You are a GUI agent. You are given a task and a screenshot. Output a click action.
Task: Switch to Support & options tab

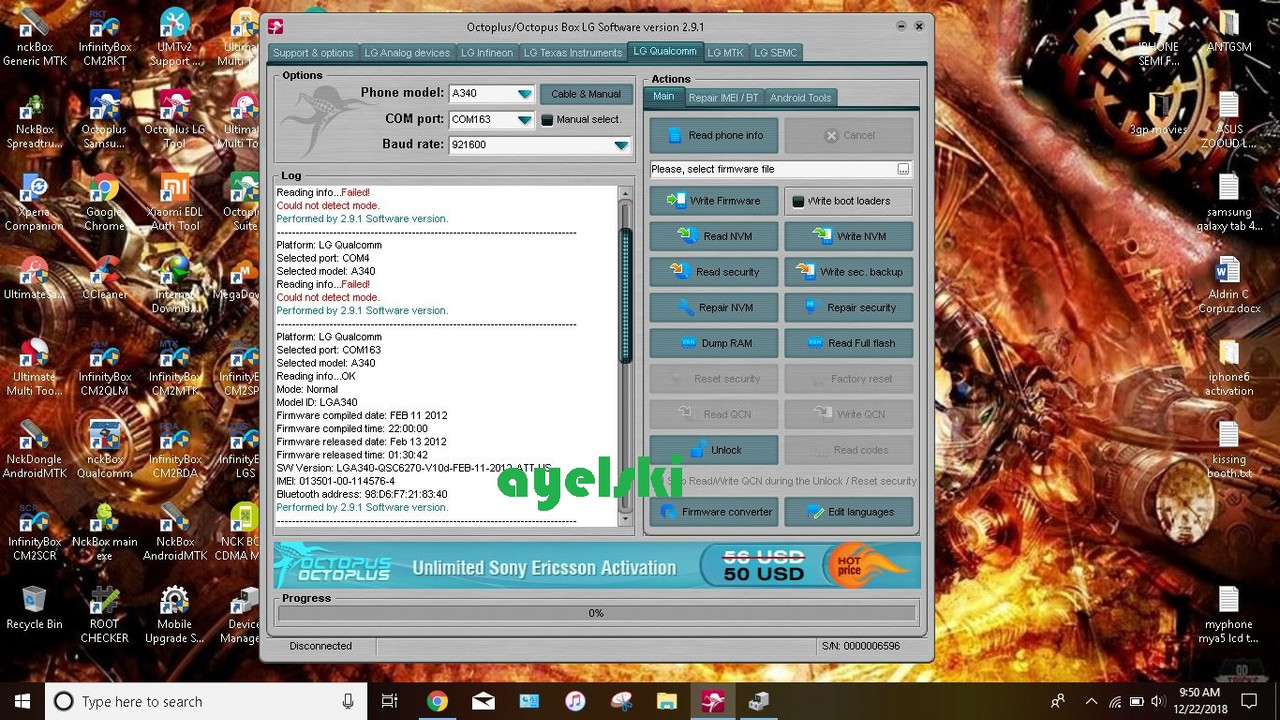pyautogui.click(x=313, y=53)
